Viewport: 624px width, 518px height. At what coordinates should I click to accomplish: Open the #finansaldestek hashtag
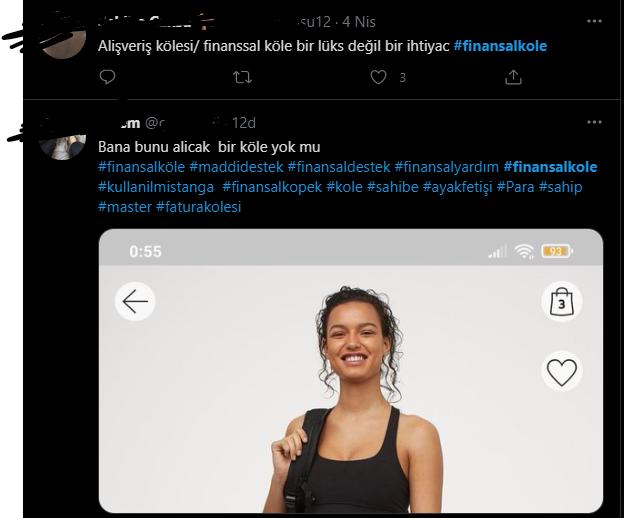pyautogui.click(x=339, y=167)
